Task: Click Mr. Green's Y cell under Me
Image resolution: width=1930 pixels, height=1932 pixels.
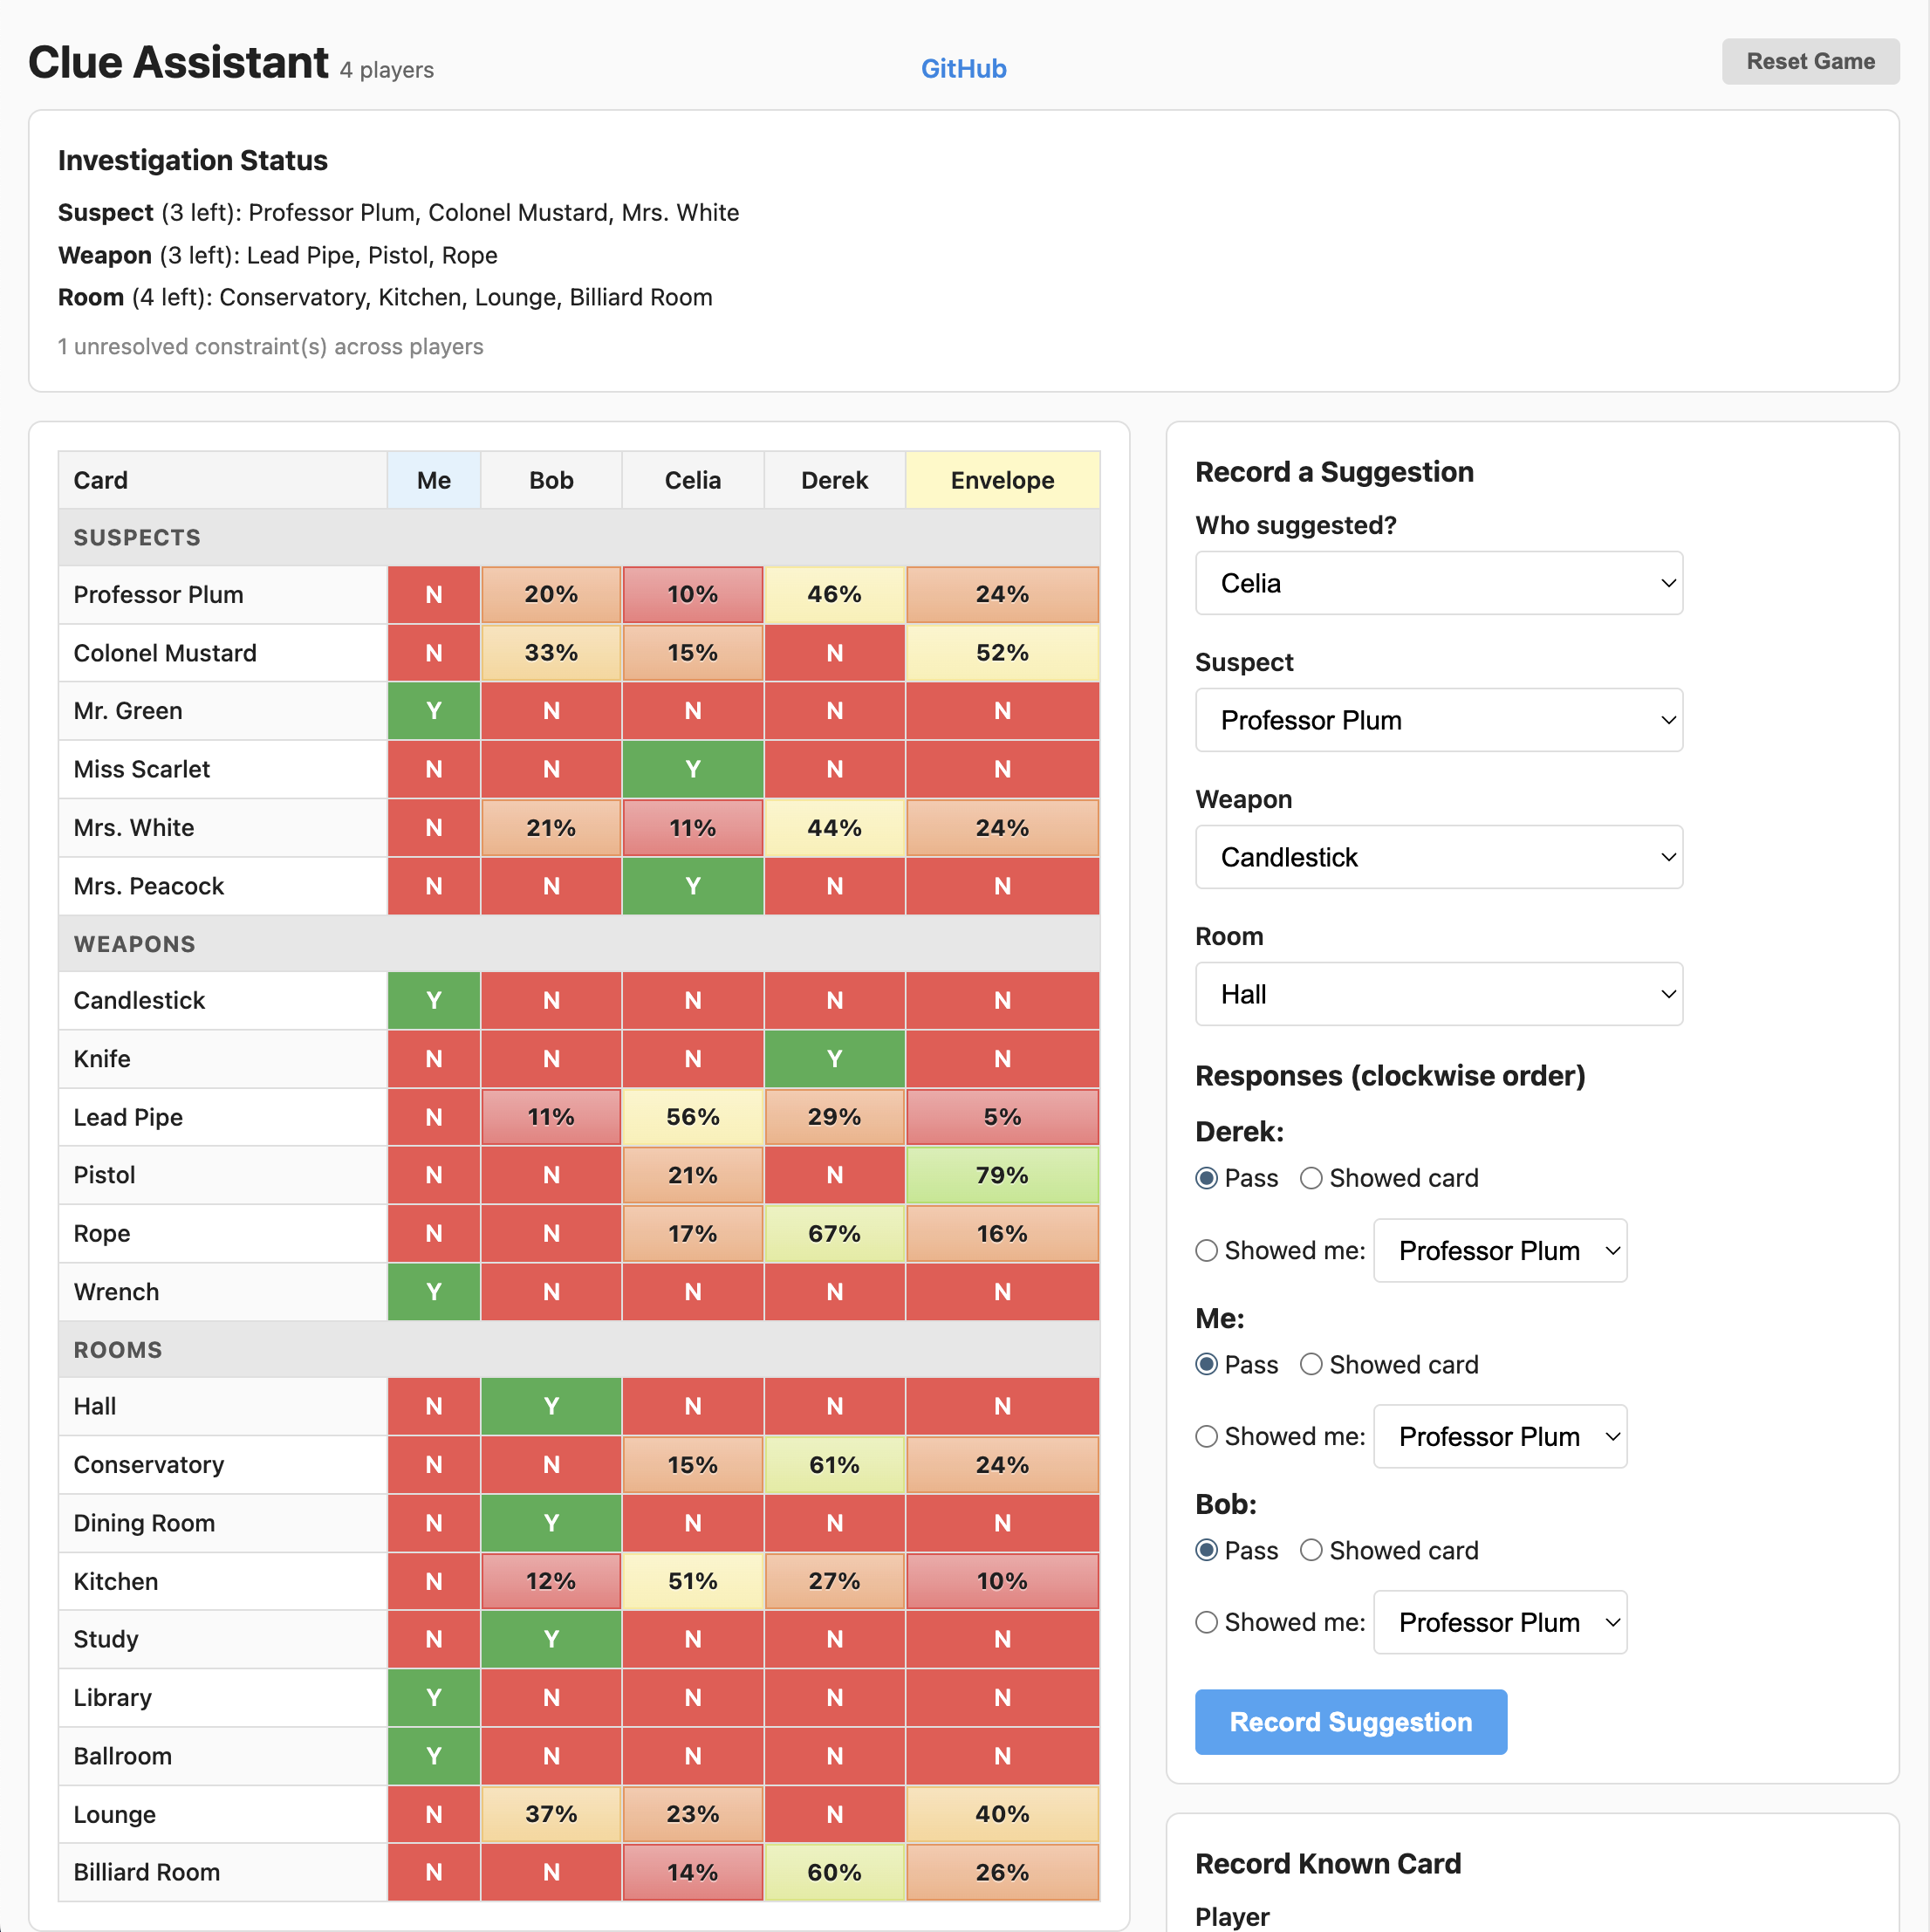Action: coord(433,711)
